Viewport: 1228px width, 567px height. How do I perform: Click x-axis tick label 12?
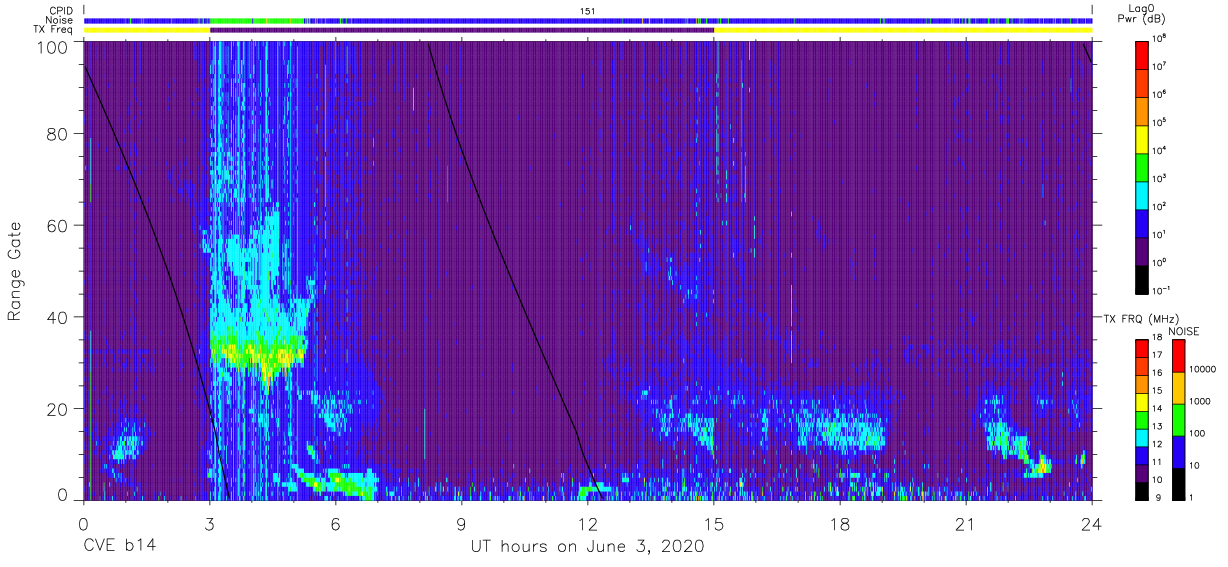pos(588,524)
